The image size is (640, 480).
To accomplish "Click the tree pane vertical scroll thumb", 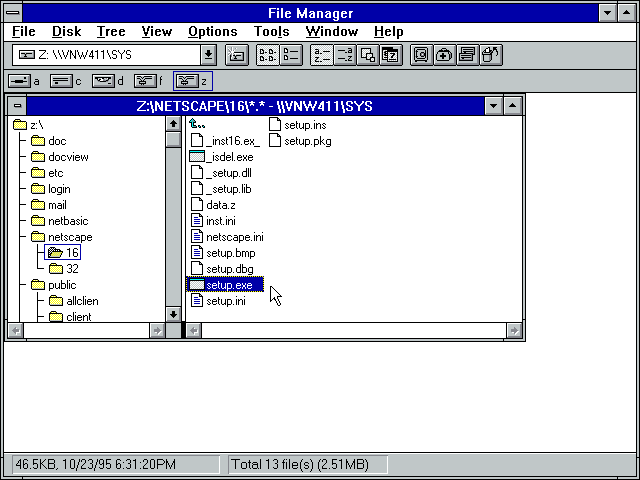I will tap(173, 139).
